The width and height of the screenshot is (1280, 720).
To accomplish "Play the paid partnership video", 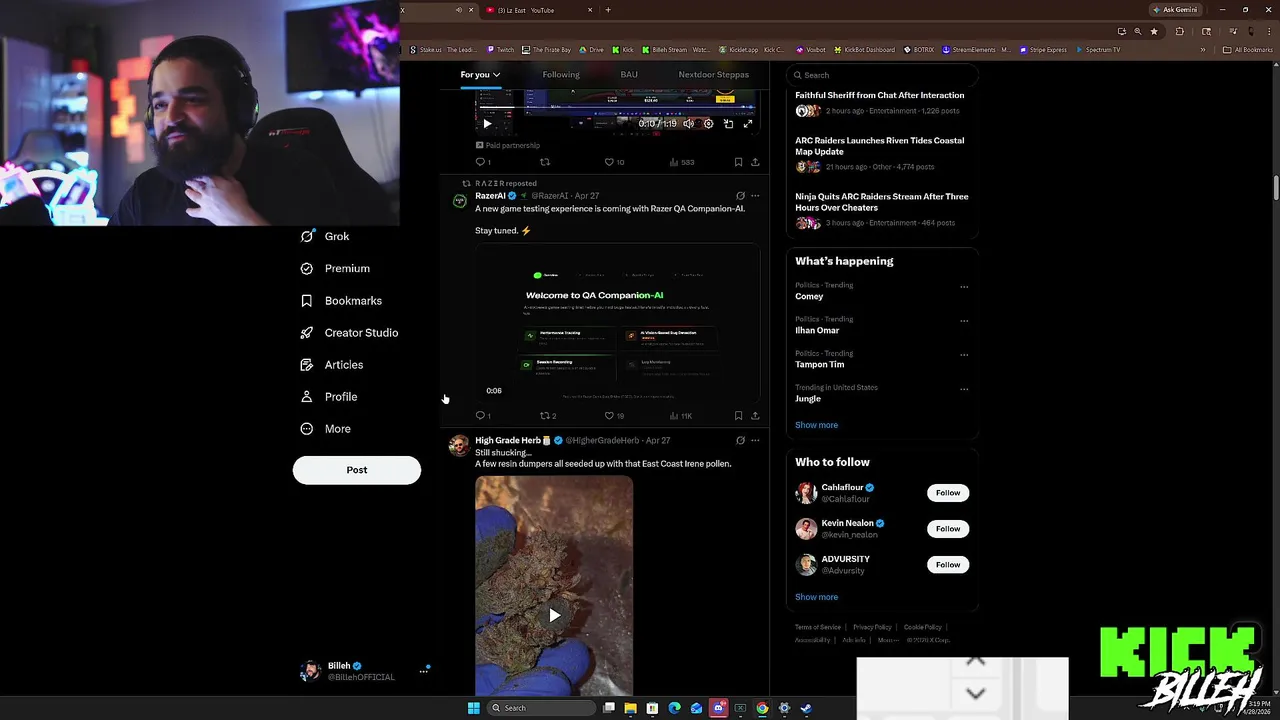I will click(487, 124).
